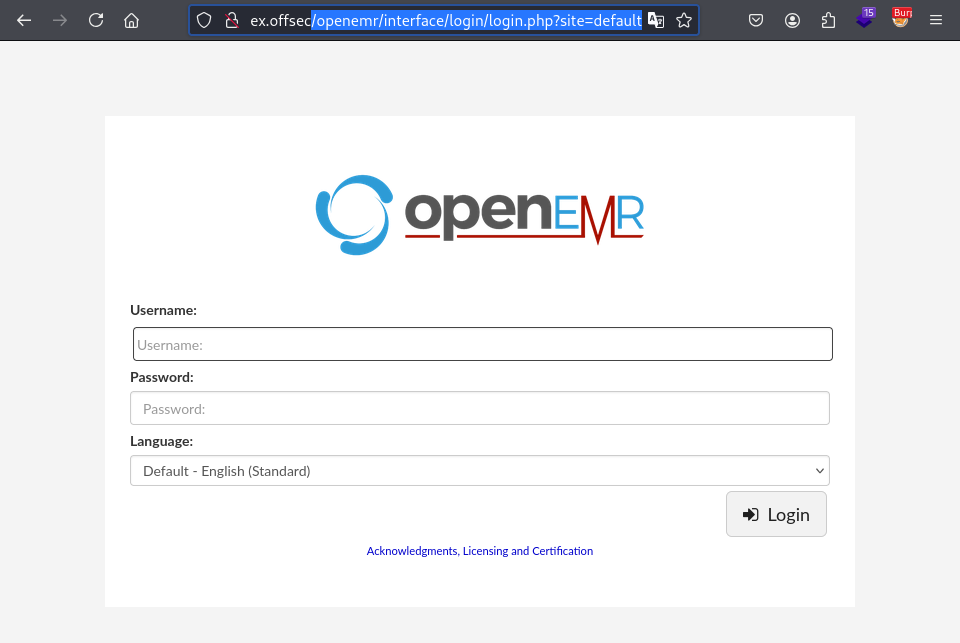
Task: Click the Username: label
Action: coord(163,310)
